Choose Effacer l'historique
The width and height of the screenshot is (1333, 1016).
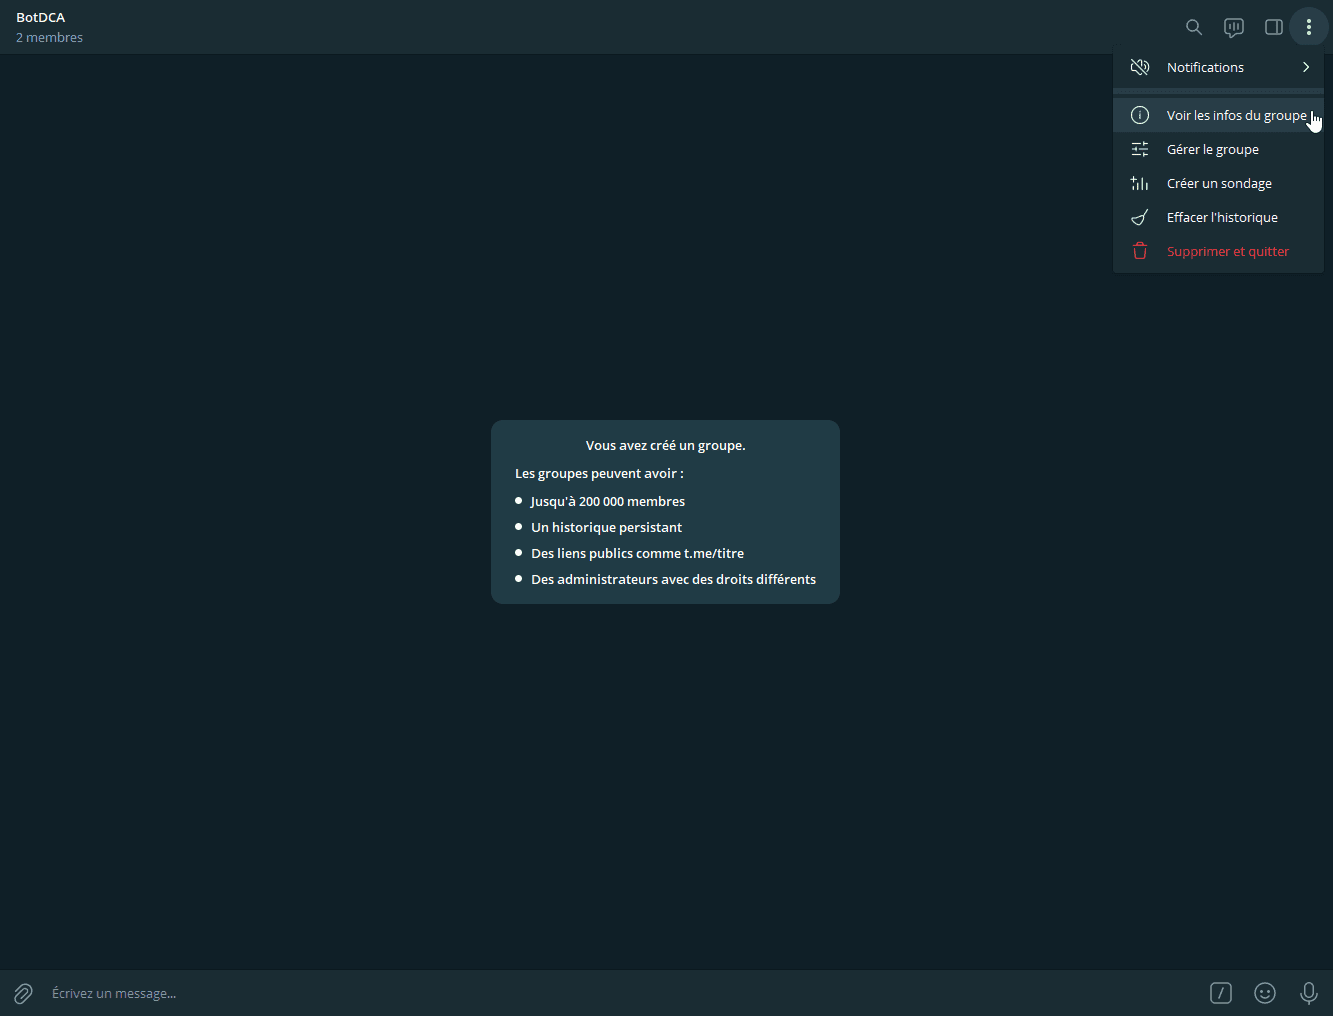[x=1222, y=217]
